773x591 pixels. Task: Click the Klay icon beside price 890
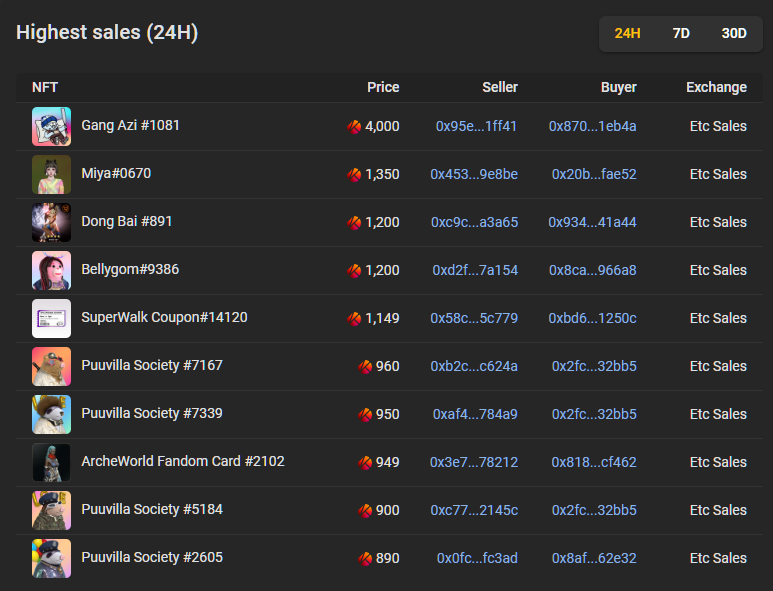pyautogui.click(x=365, y=558)
